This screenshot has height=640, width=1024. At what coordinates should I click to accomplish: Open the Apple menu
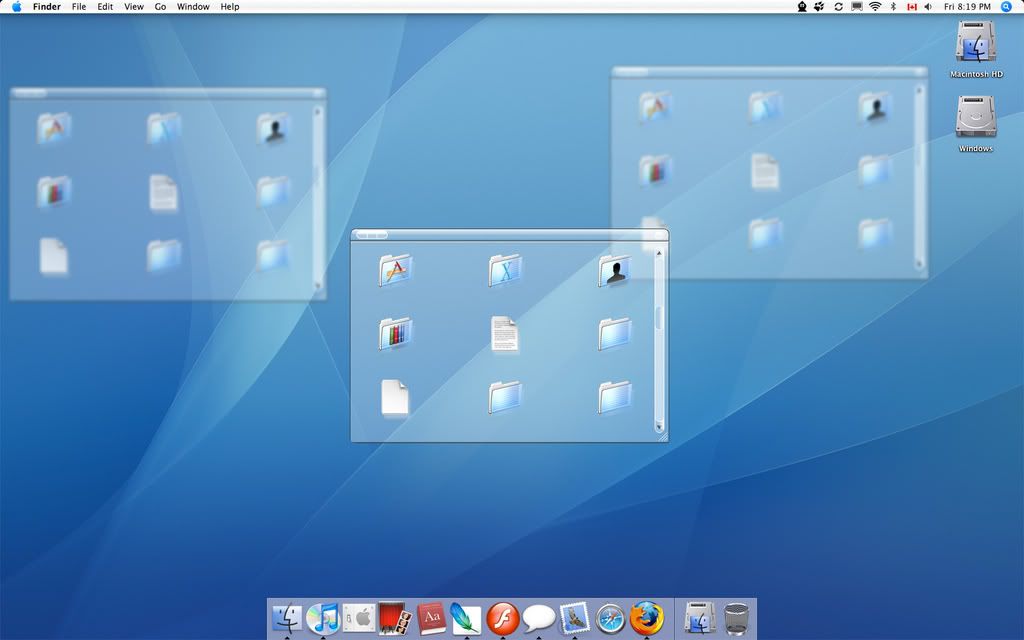(16, 7)
